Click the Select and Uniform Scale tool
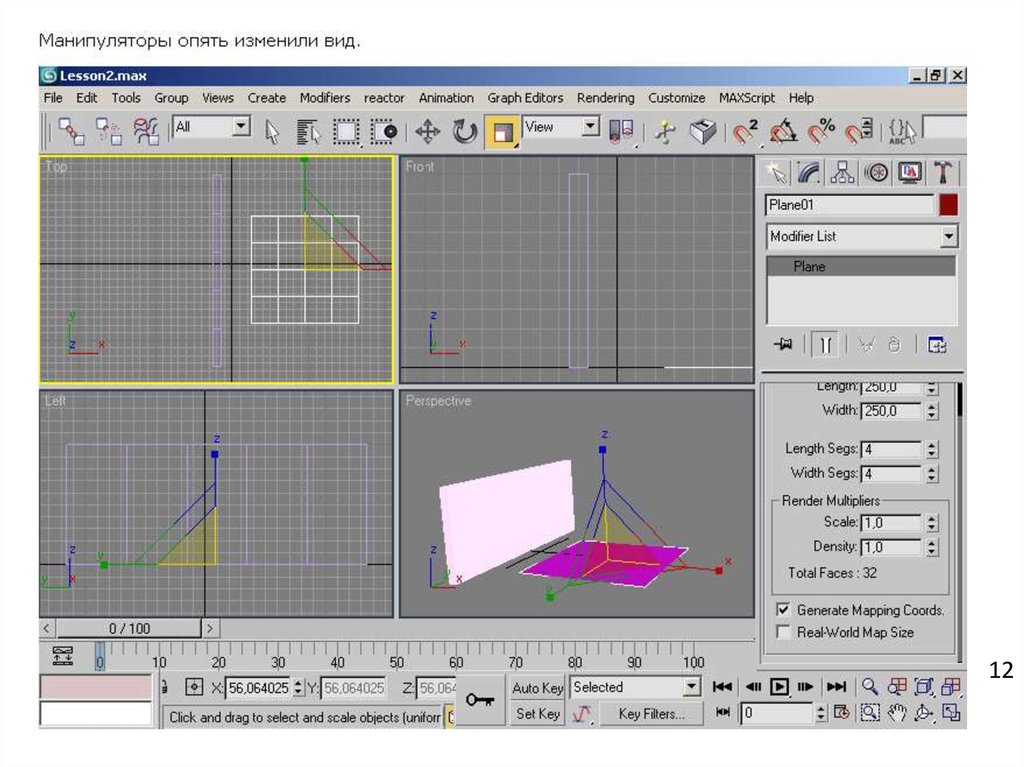The image size is (1024, 767). click(x=502, y=131)
